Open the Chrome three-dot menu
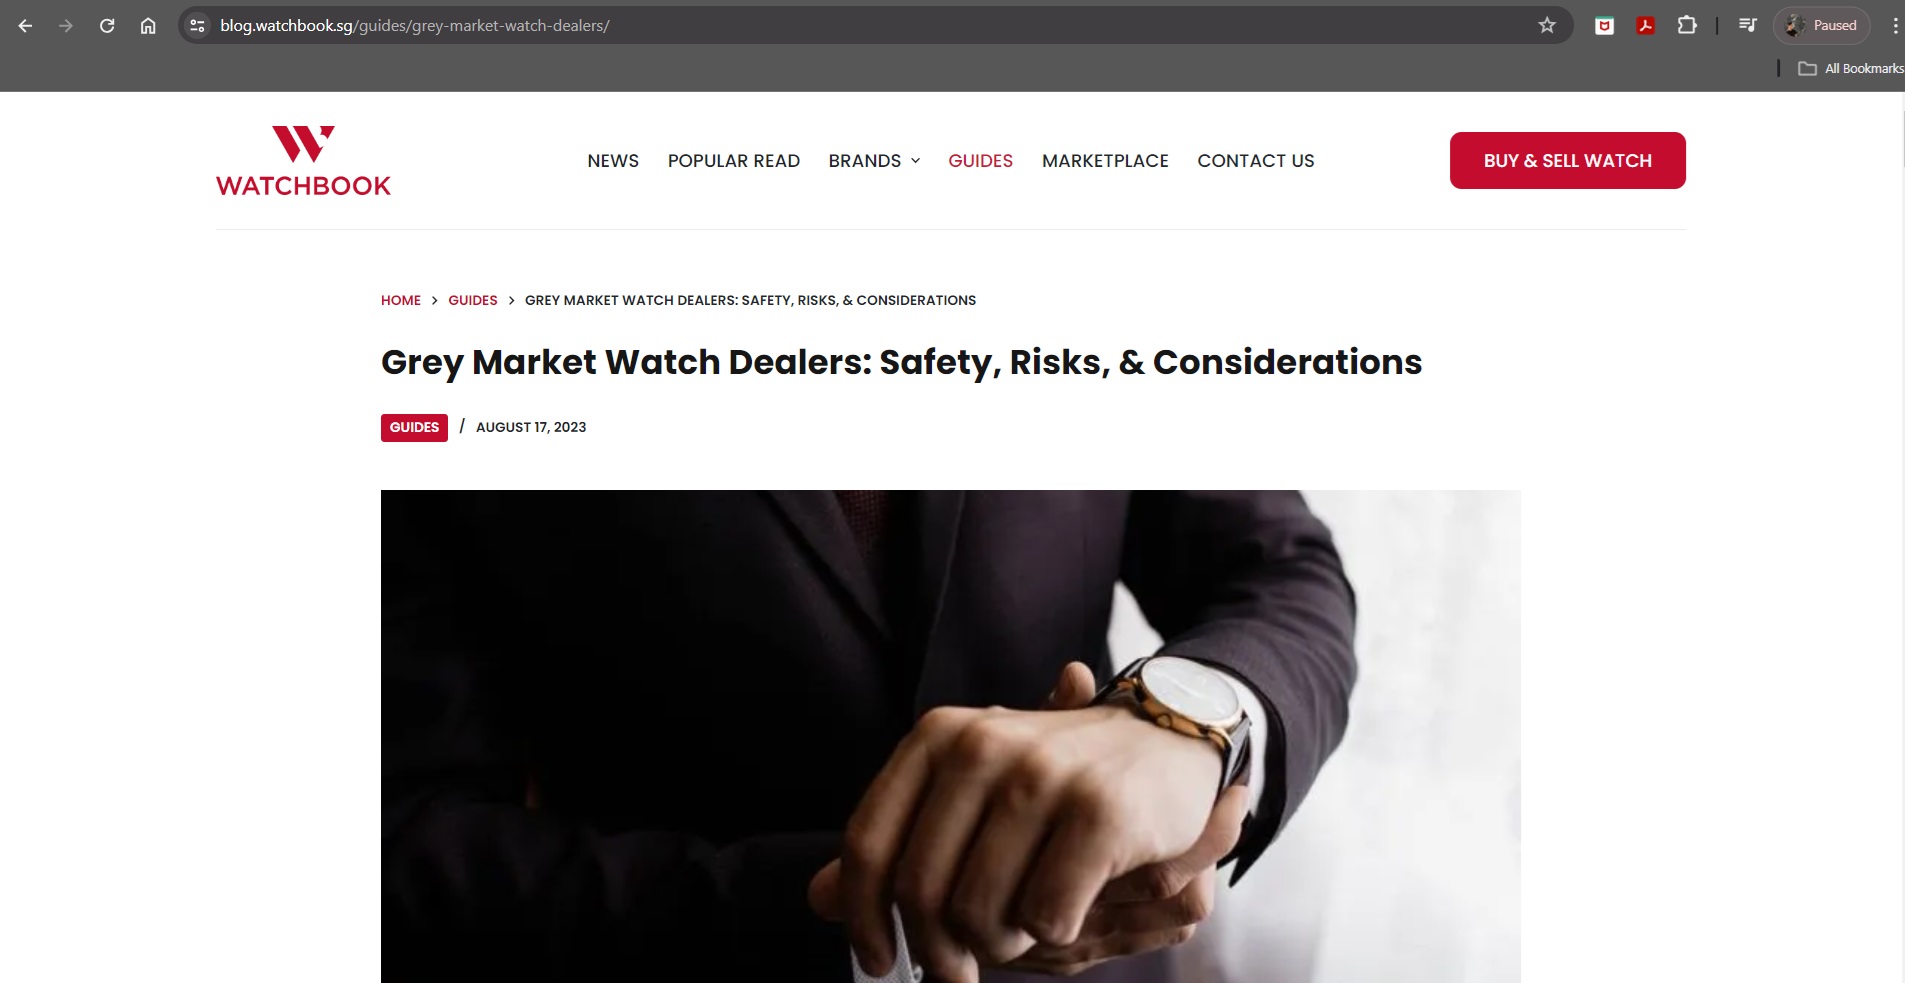The height and width of the screenshot is (983, 1905). point(1894,26)
